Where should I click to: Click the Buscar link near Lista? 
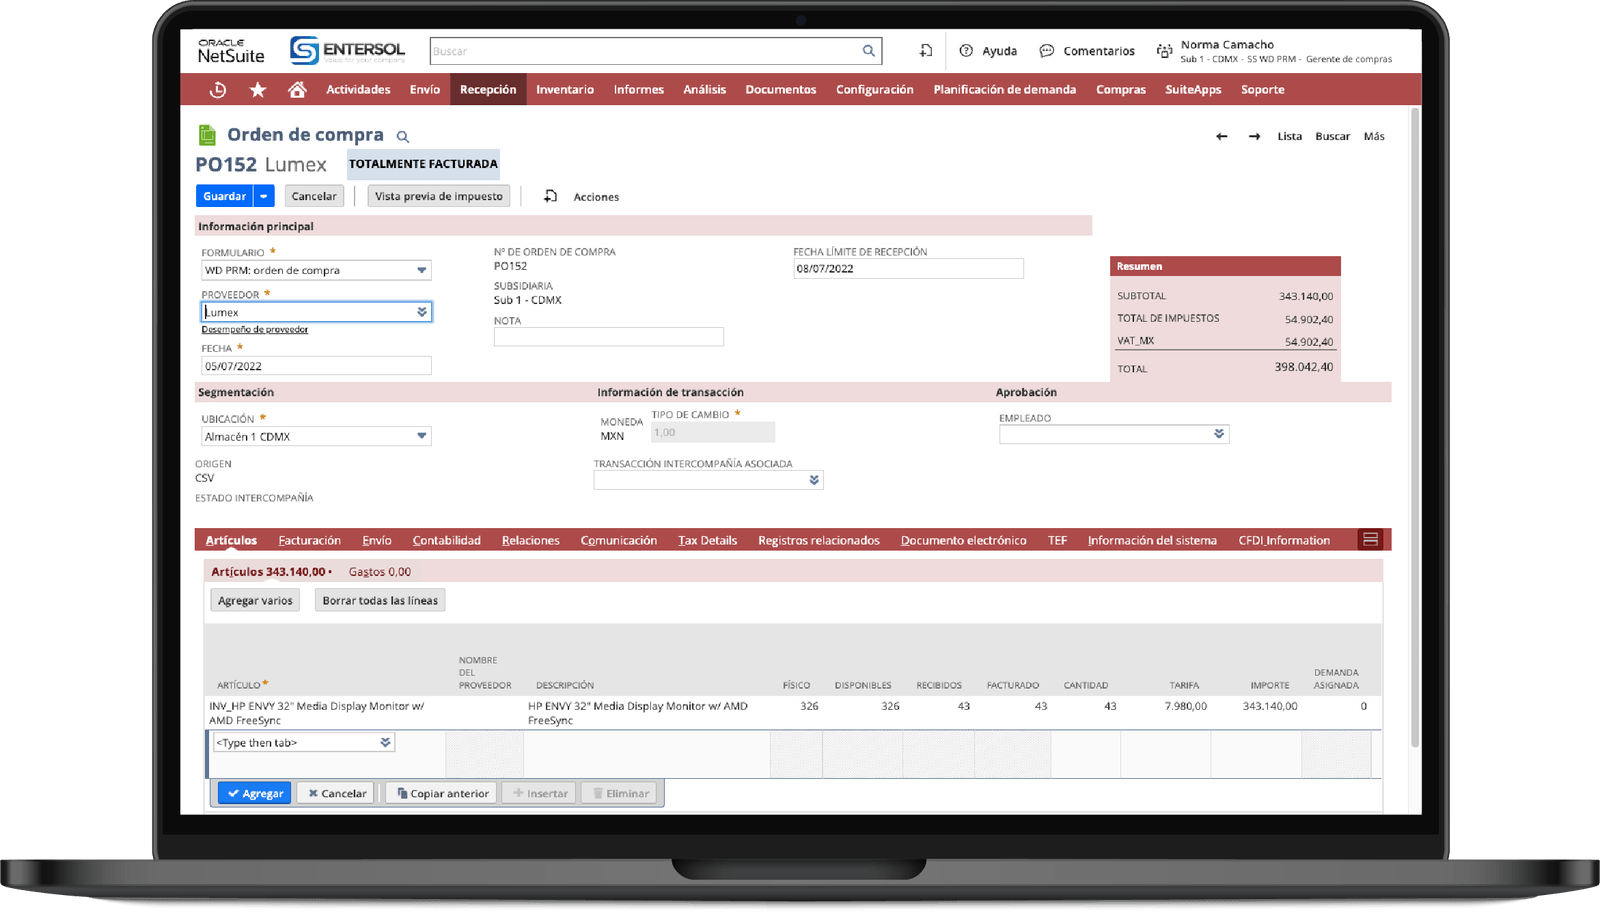click(x=1332, y=136)
